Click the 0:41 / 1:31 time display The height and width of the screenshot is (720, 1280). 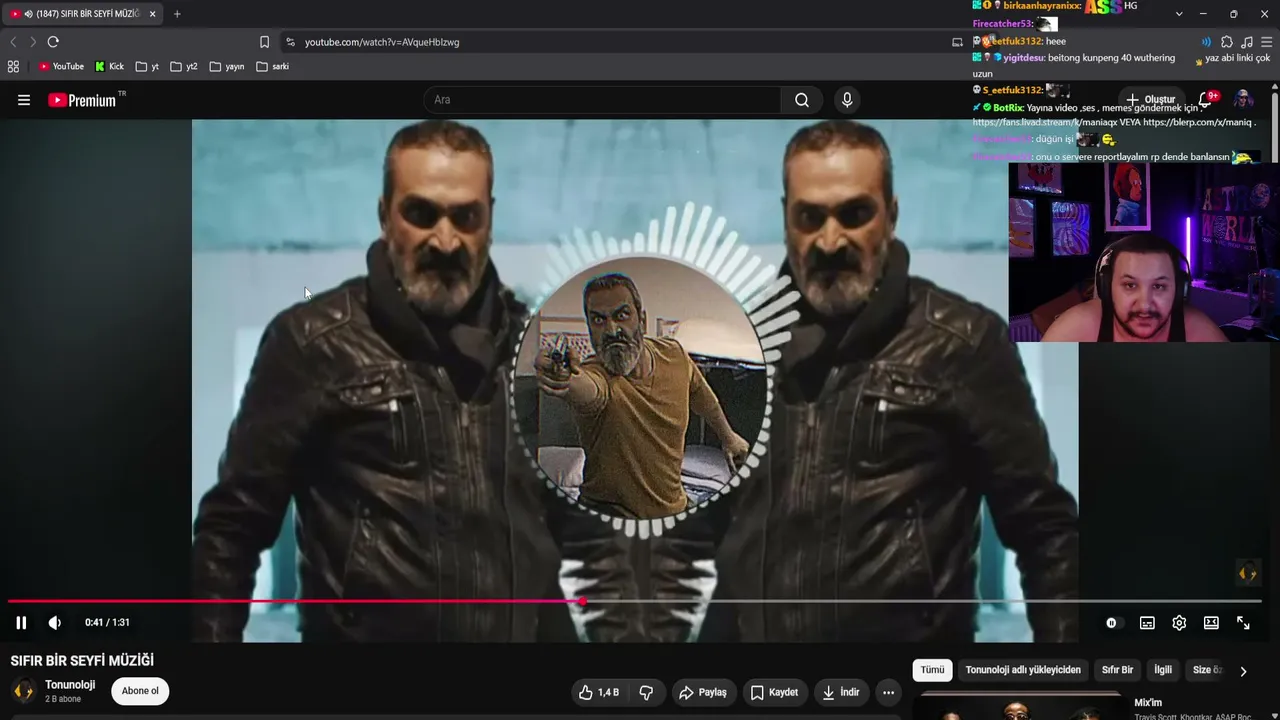pyautogui.click(x=107, y=623)
